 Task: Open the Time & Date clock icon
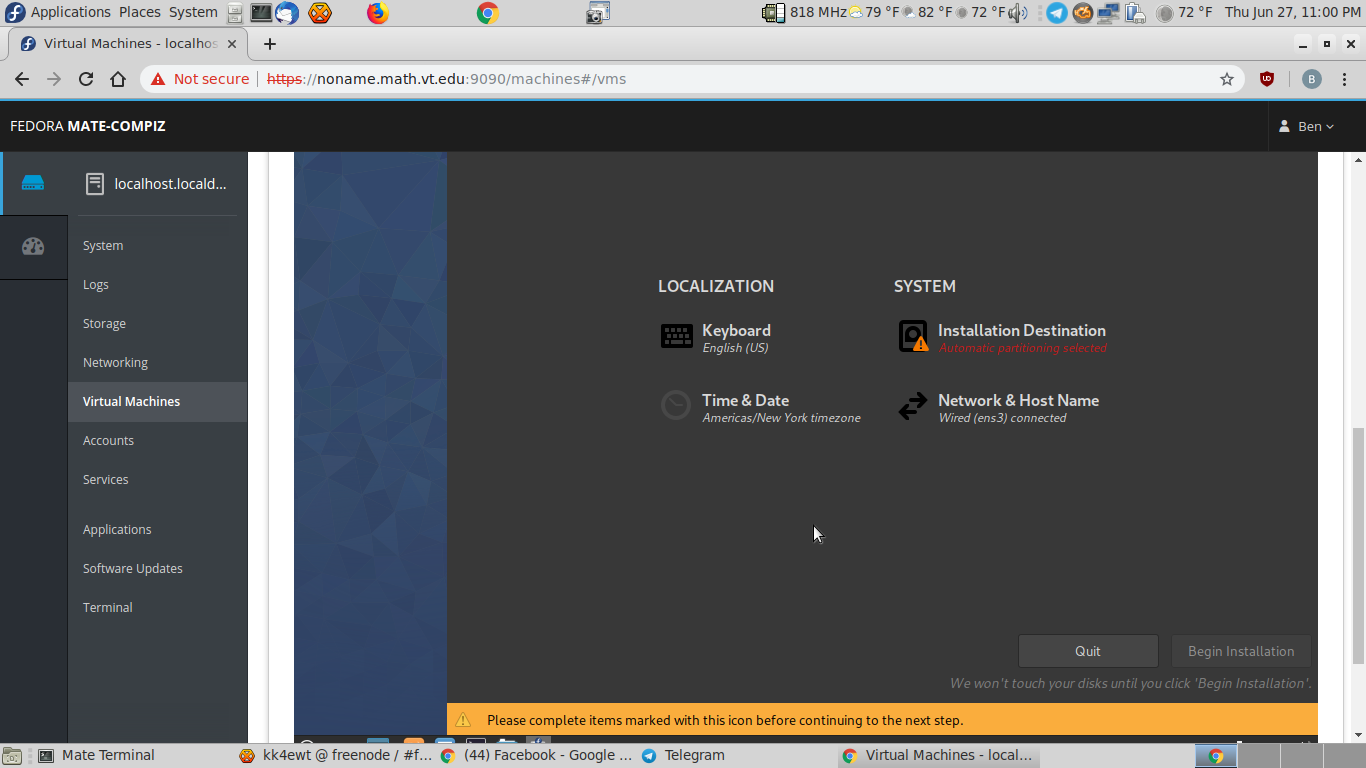[676, 405]
